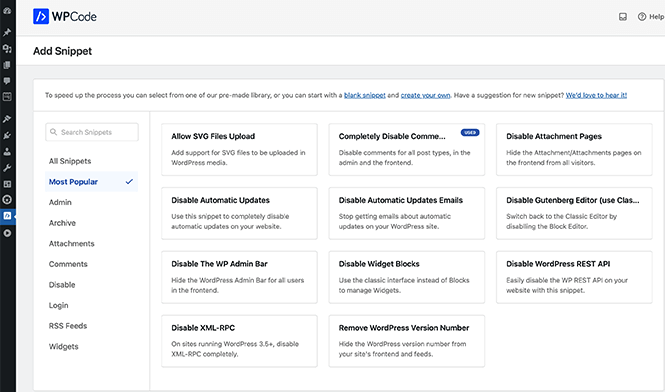
Task: Open the Users icon in sidebar
Action: 7,152
